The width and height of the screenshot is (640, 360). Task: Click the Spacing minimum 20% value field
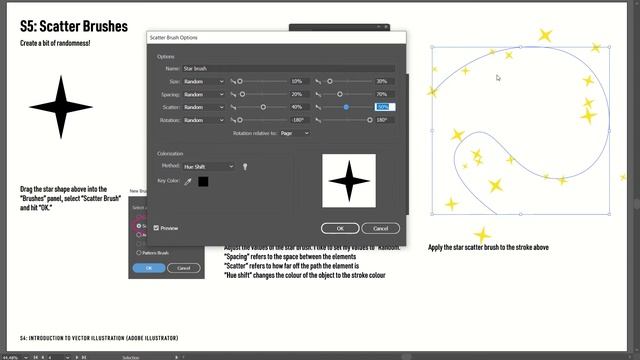tap(300, 94)
